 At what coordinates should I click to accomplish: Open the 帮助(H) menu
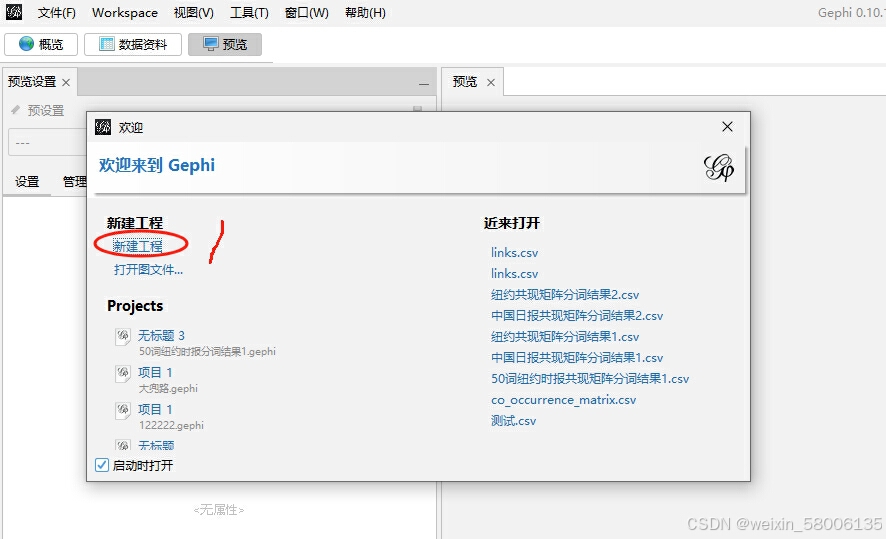[366, 12]
